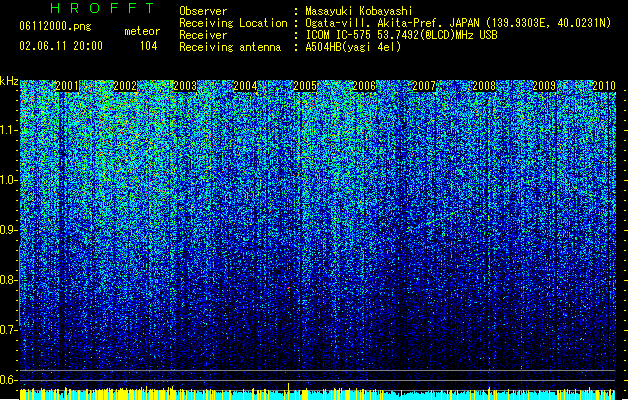The height and width of the screenshot is (400, 629).
Task: Click the date text 02.06.11 20:00
Action: 61,46
